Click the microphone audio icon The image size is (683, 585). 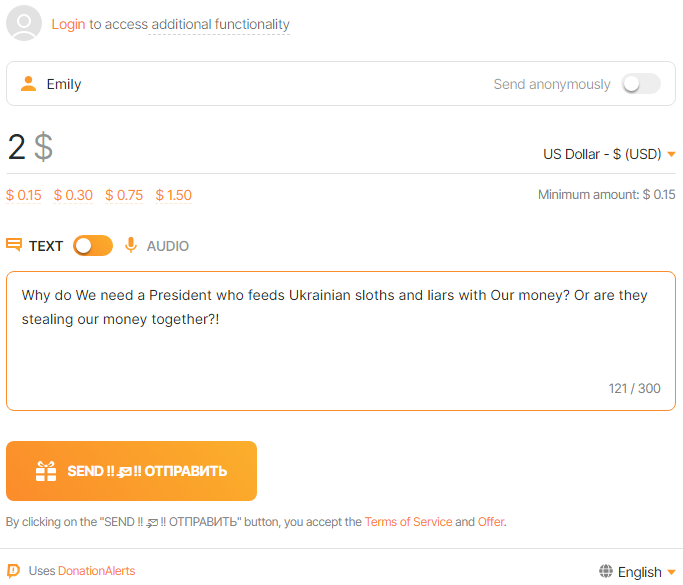[x=131, y=245]
